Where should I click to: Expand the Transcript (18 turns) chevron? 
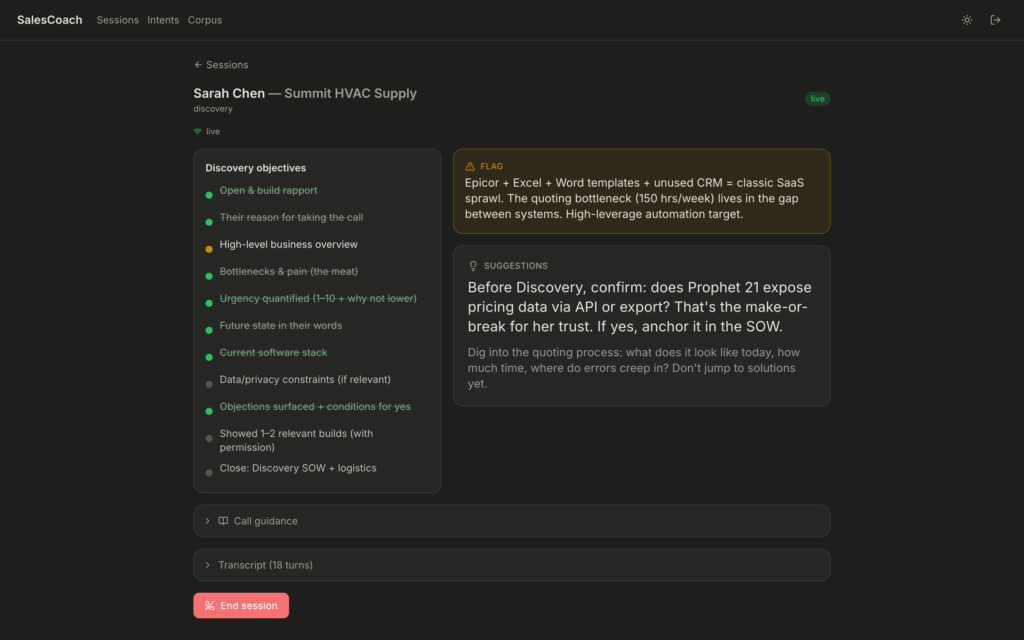click(208, 565)
